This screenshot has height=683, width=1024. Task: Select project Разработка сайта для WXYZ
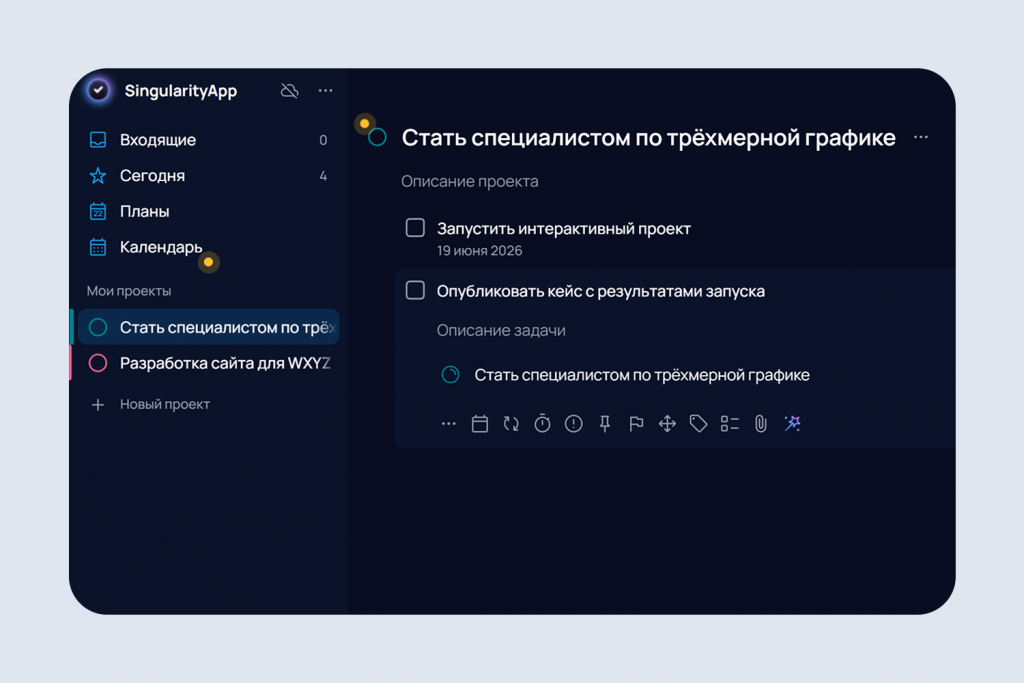click(208, 363)
